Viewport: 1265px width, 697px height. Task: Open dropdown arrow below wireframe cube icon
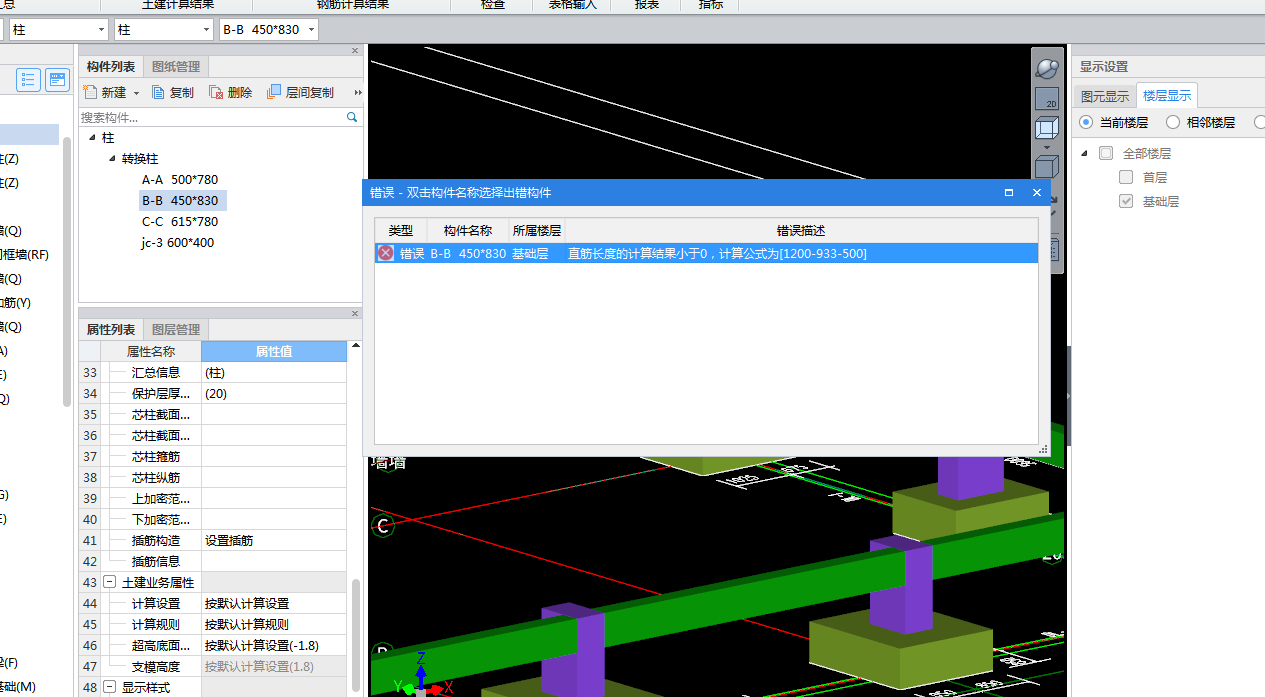tap(1046, 147)
